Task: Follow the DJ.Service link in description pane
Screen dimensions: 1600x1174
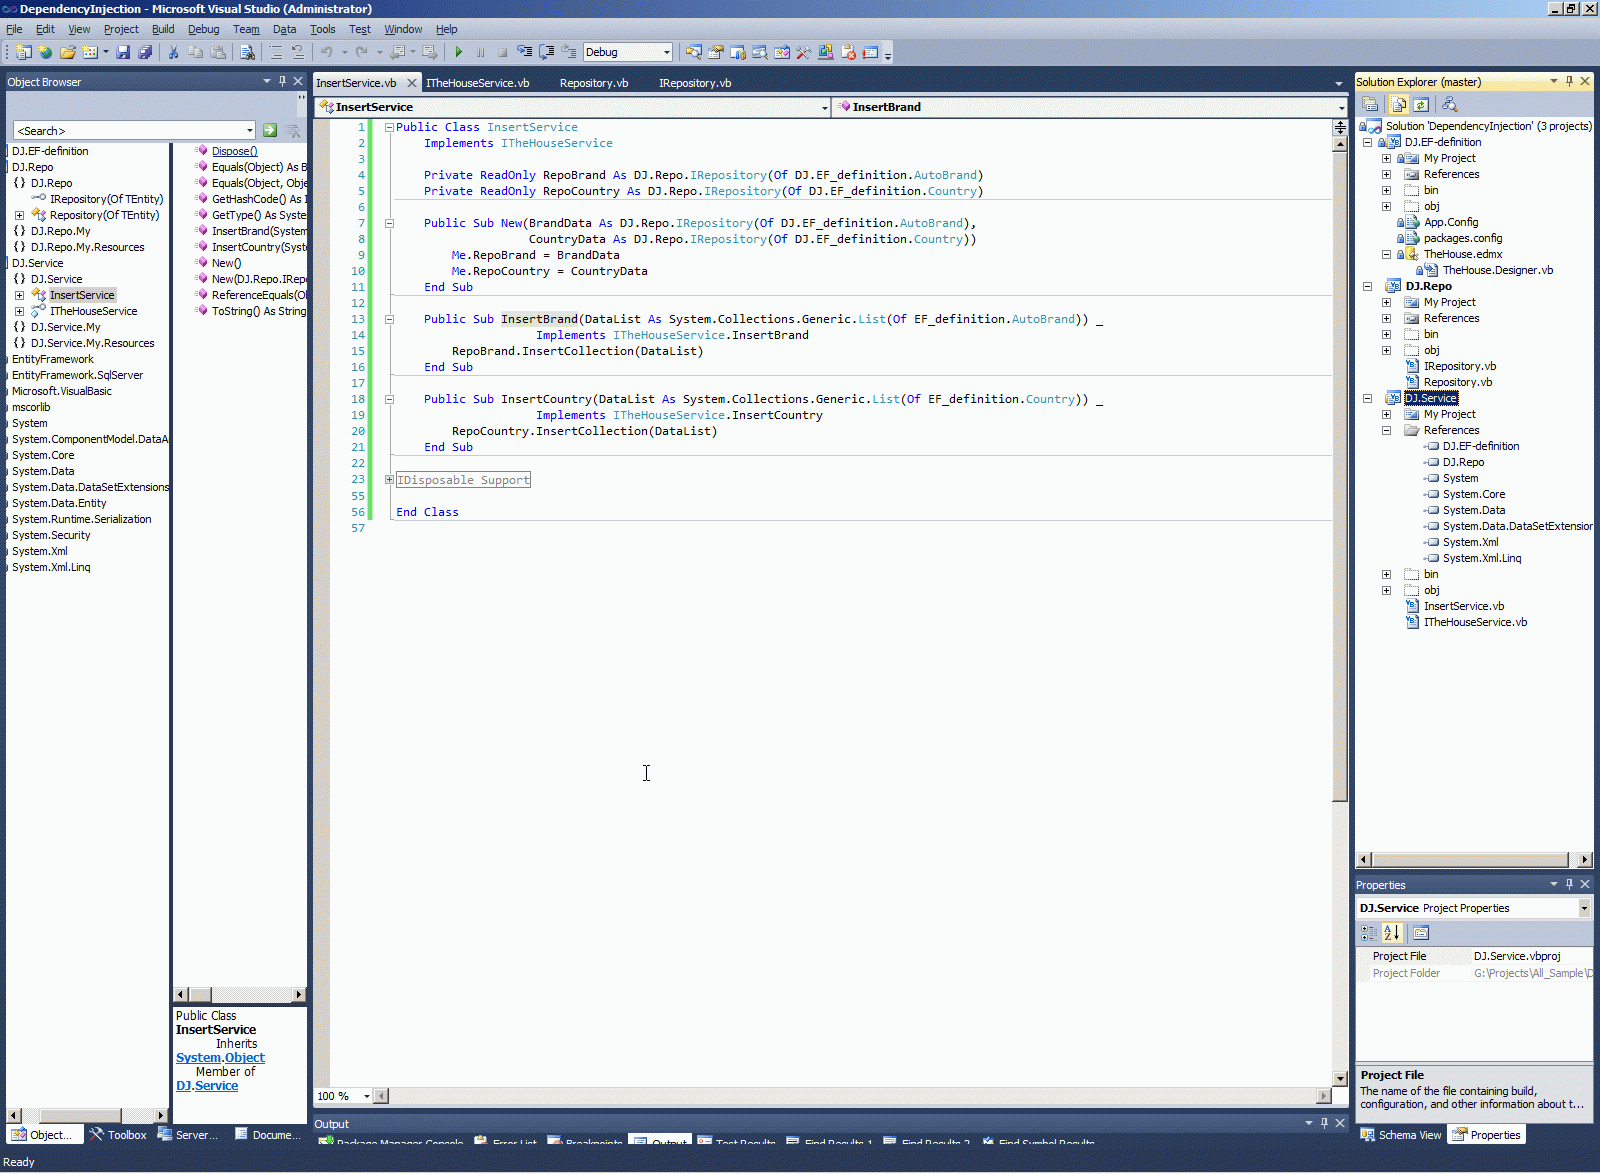Action: pyautogui.click(x=207, y=1086)
